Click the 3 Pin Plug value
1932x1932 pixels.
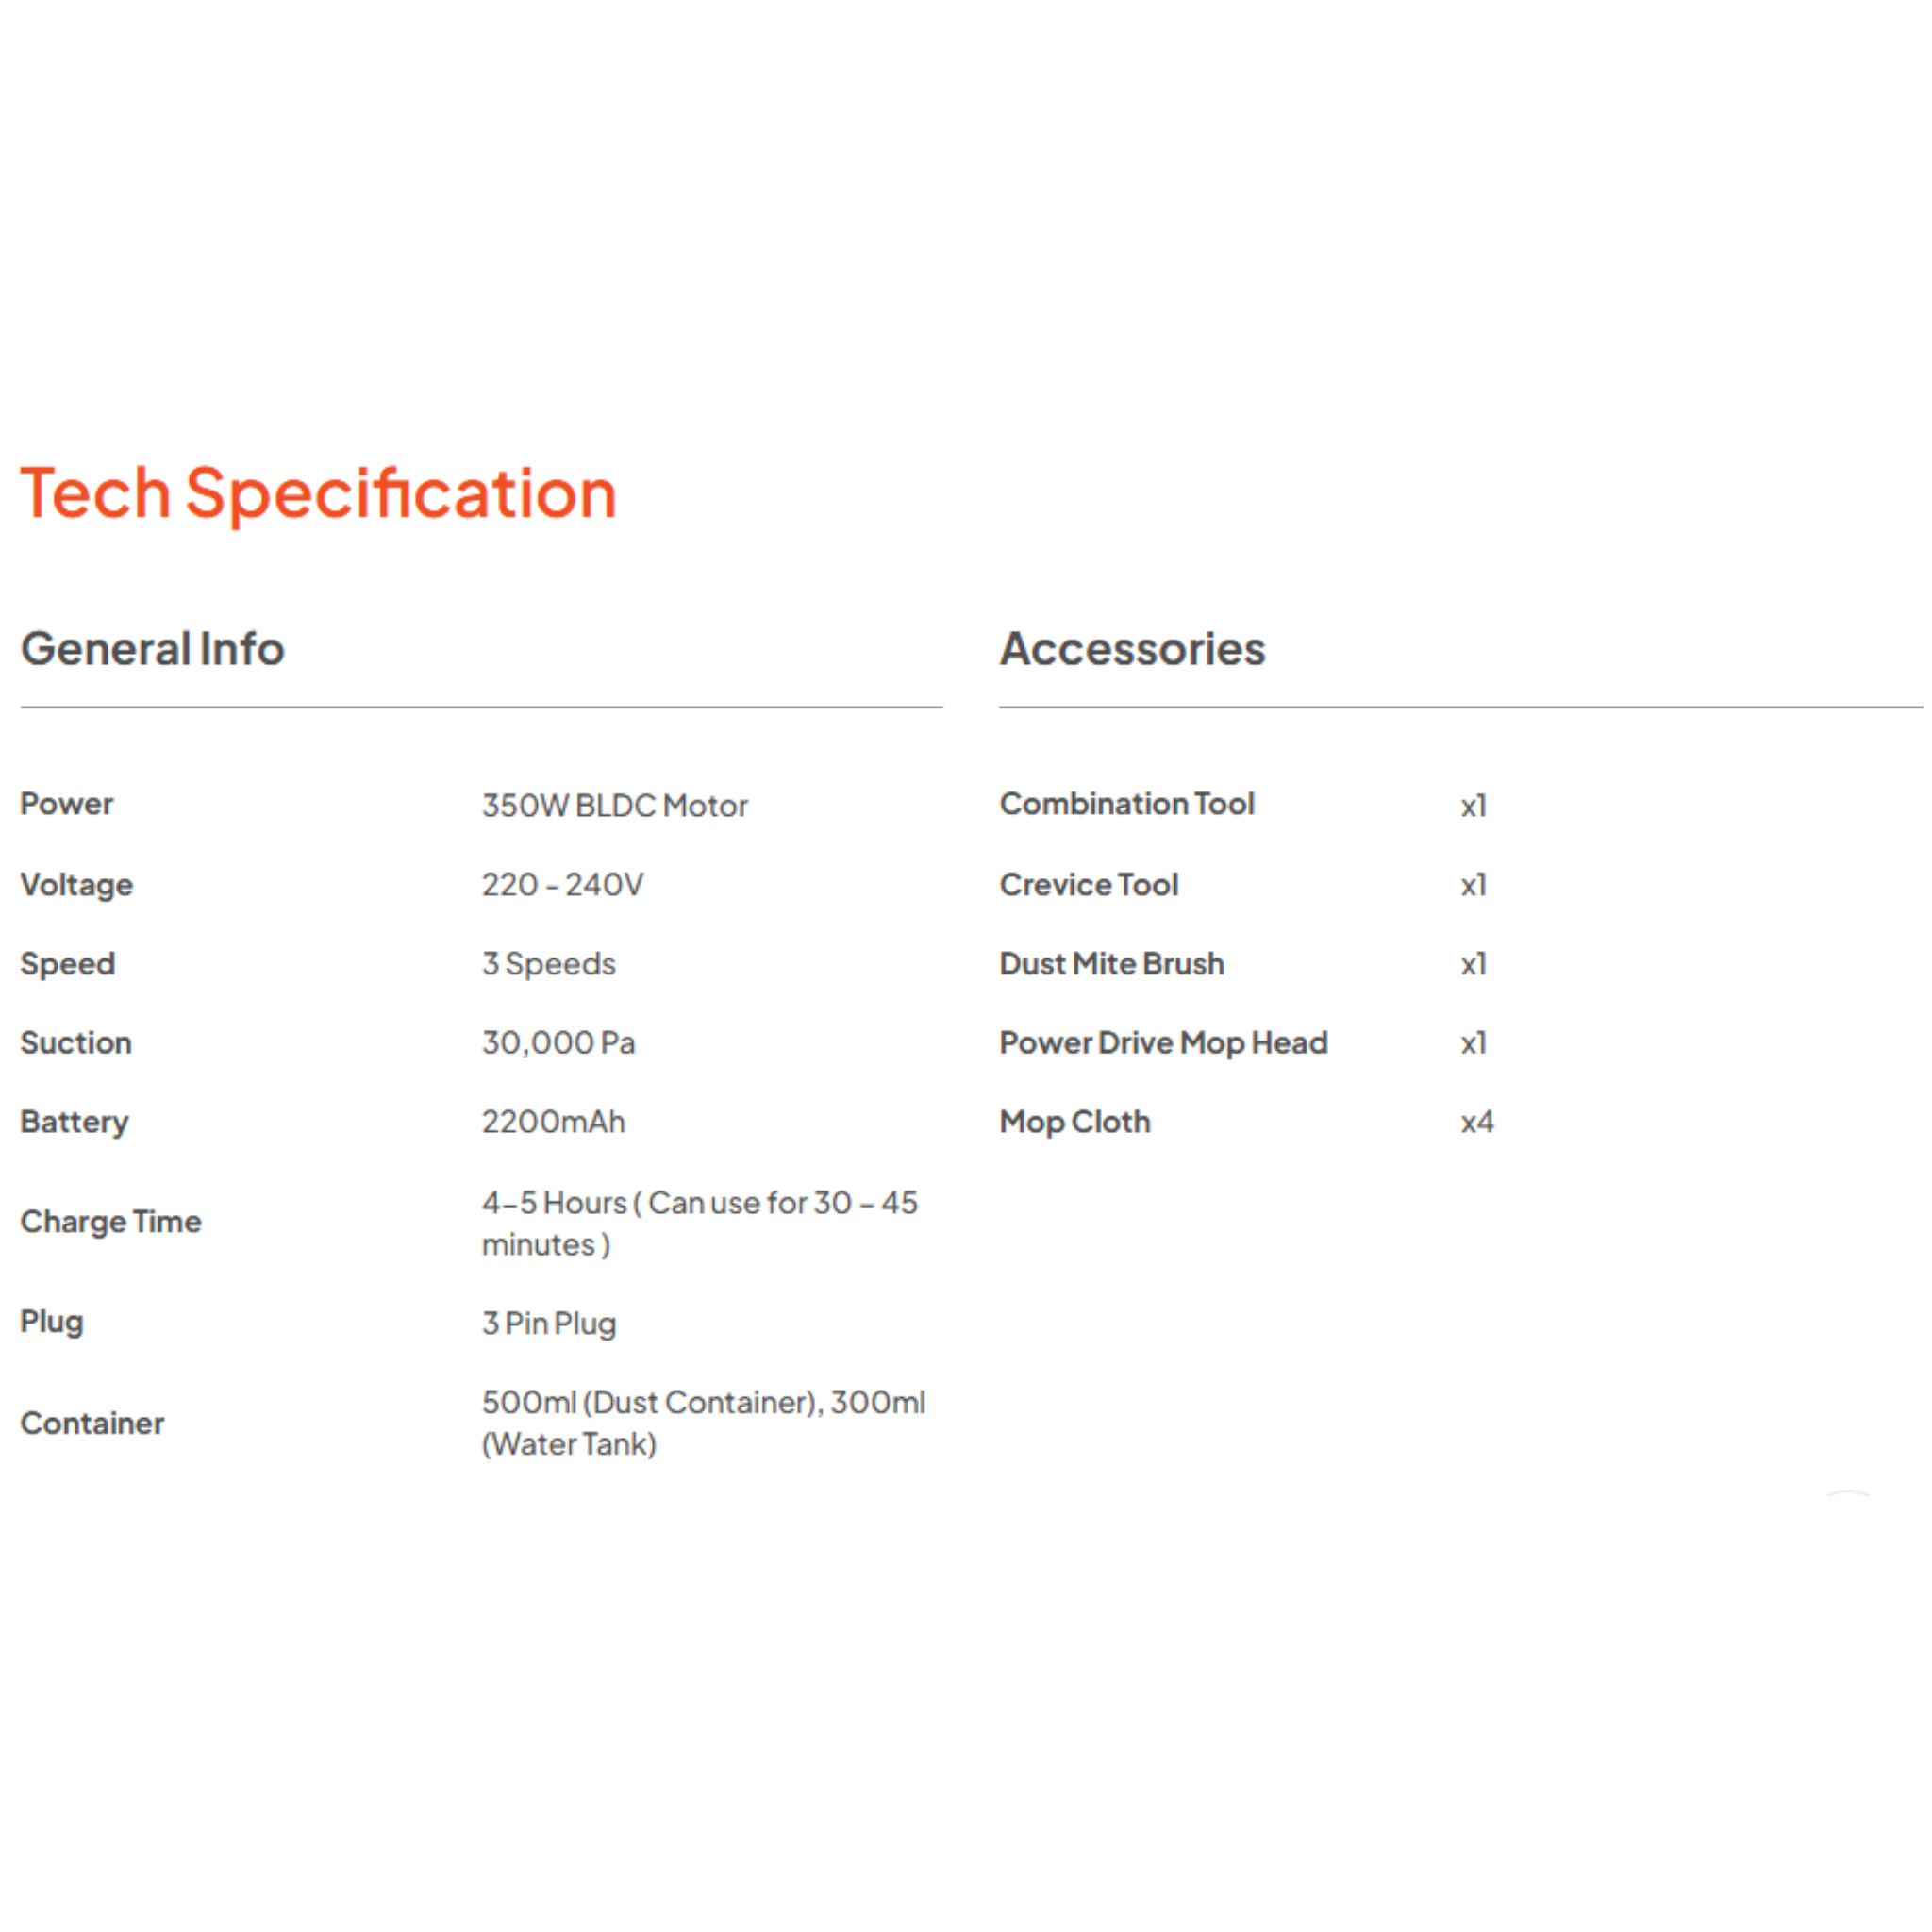[548, 1323]
